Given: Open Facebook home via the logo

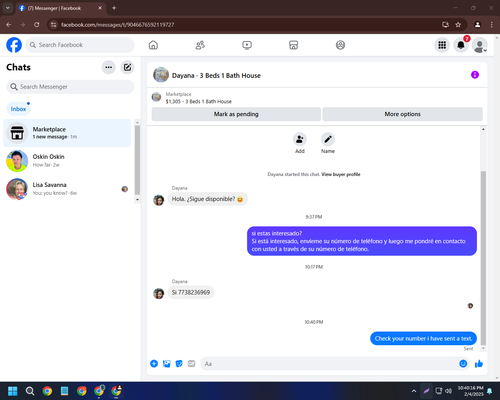Looking at the screenshot, I should (x=14, y=45).
